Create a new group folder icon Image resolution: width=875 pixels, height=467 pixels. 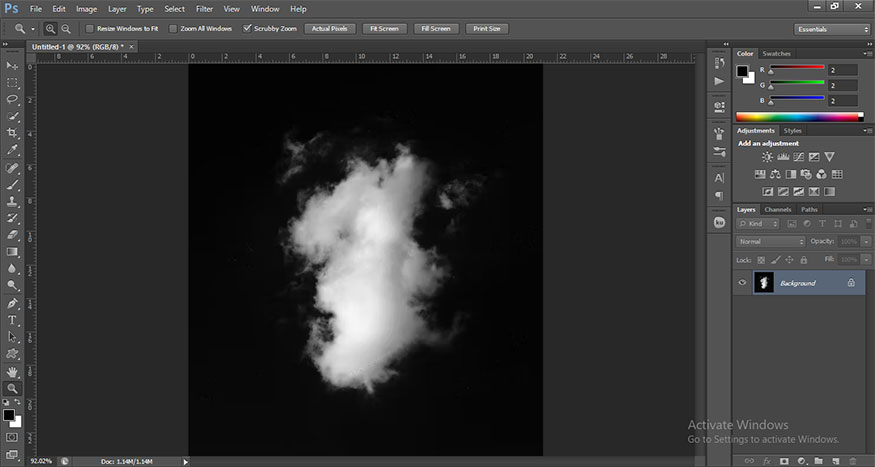click(x=818, y=461)
